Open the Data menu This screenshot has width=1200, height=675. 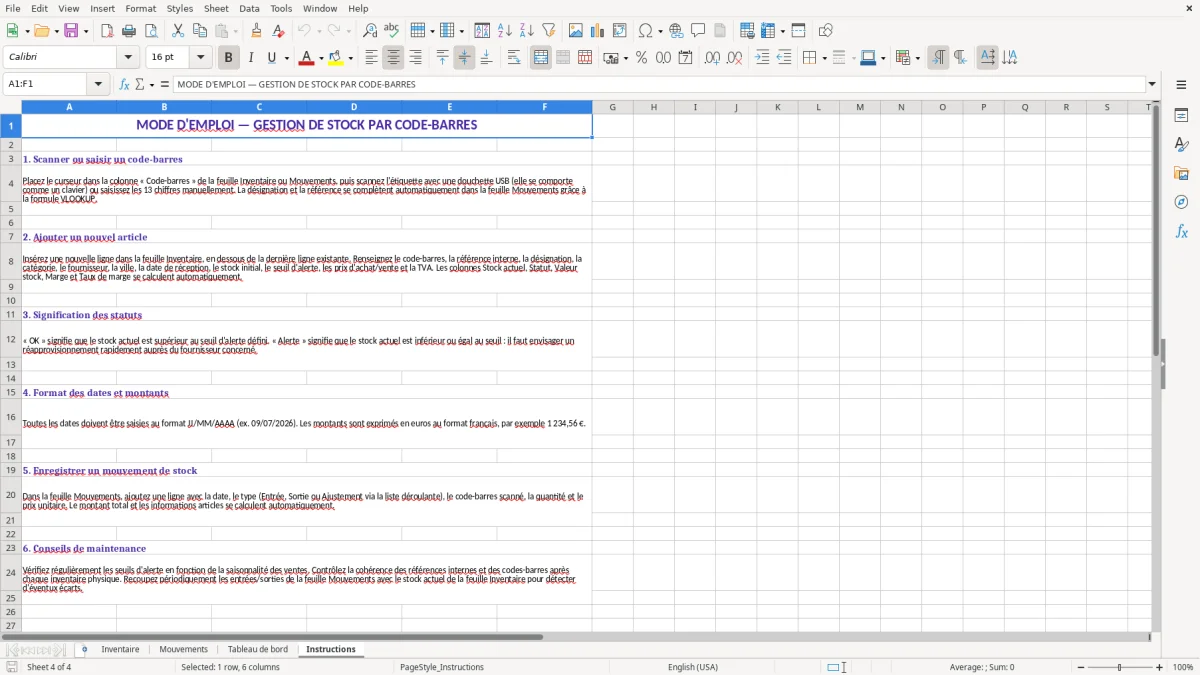pyautogui.click(x=249, y=8)
